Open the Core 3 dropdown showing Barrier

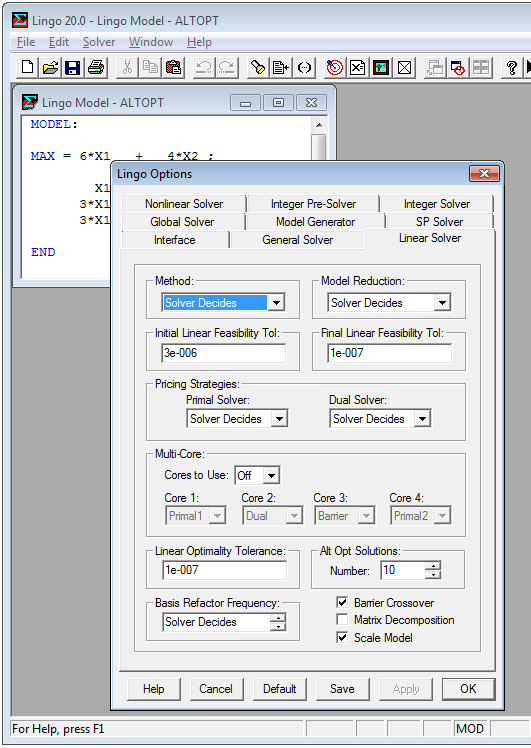click(366, 515)
